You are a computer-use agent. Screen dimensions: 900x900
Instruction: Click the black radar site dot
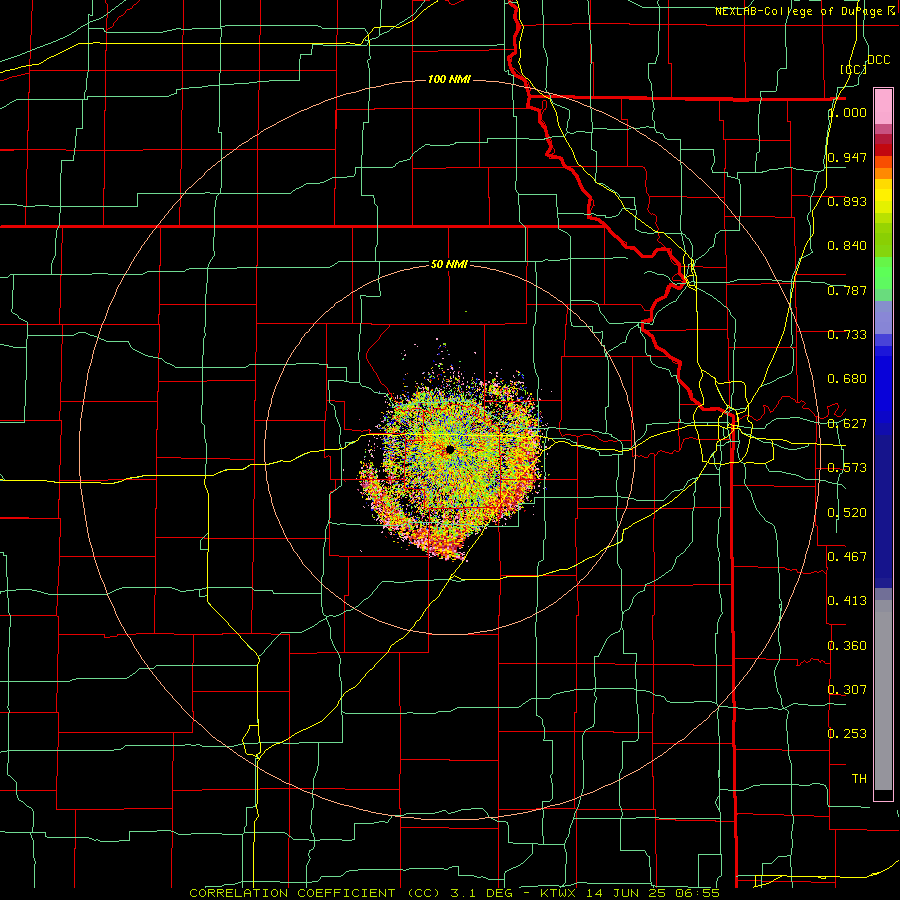point(450,449)
